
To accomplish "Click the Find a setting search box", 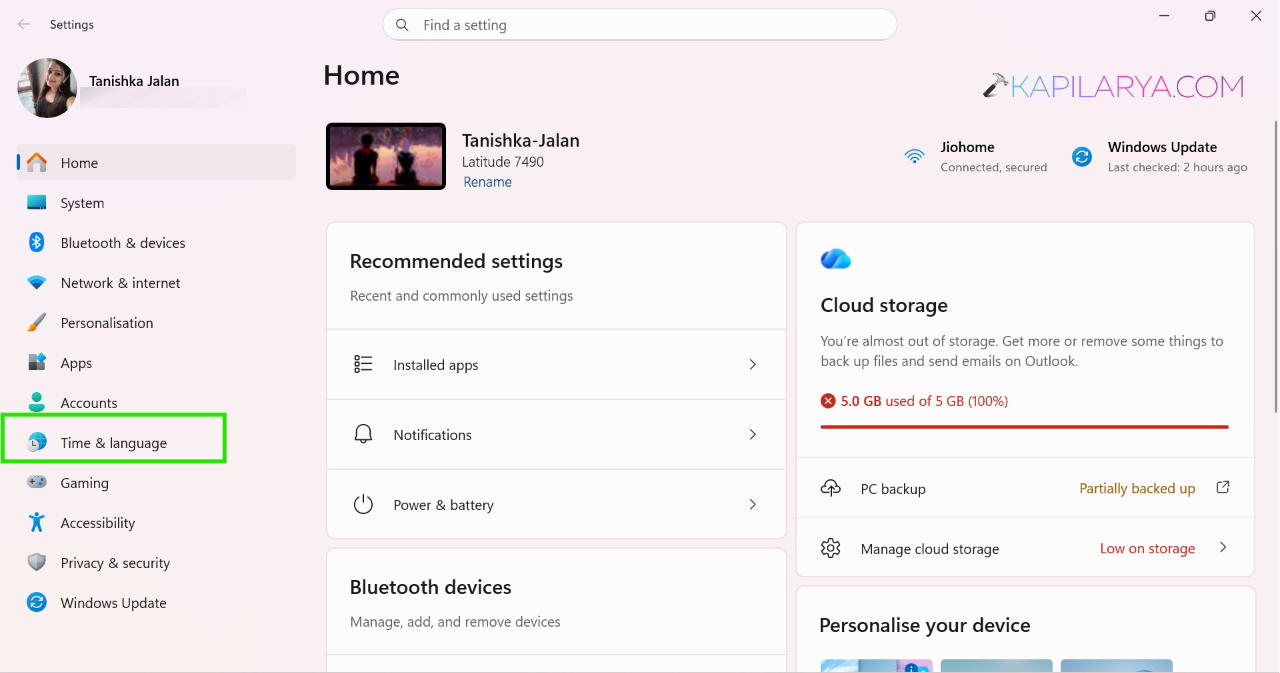I will pos(639,25).
